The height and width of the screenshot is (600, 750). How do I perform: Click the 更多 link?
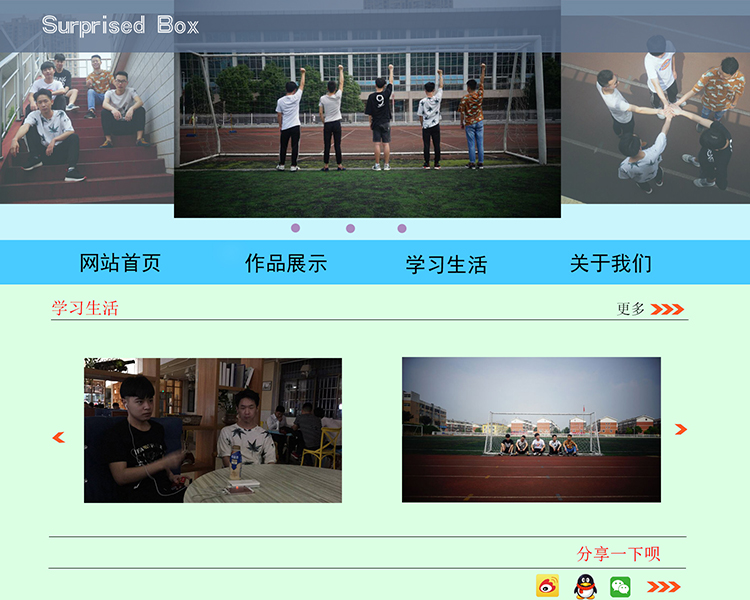pyautogui.click(x=630, y=309)
